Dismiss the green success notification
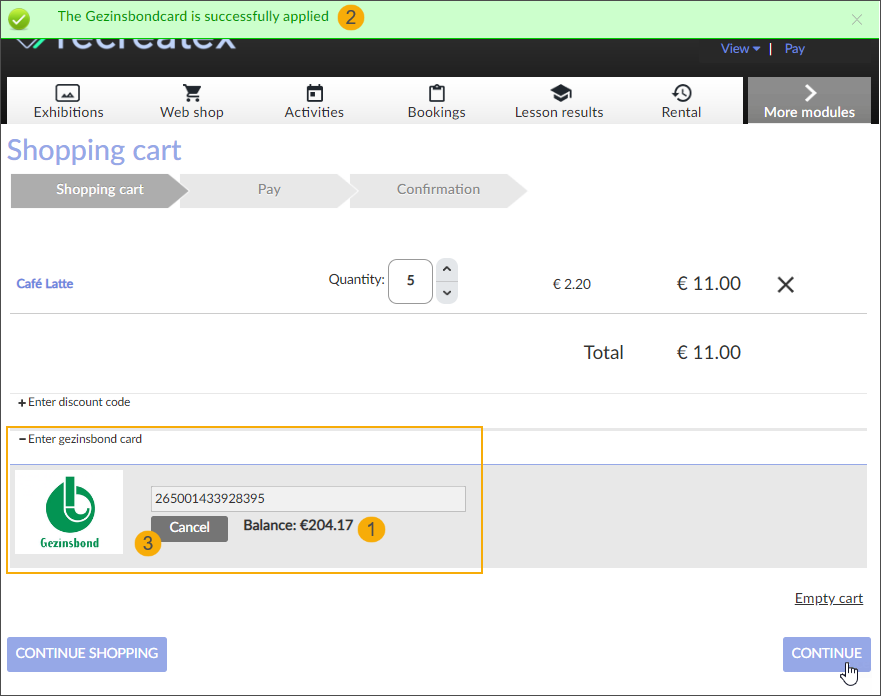Screen dimensions: 881x696 [856, 19]
